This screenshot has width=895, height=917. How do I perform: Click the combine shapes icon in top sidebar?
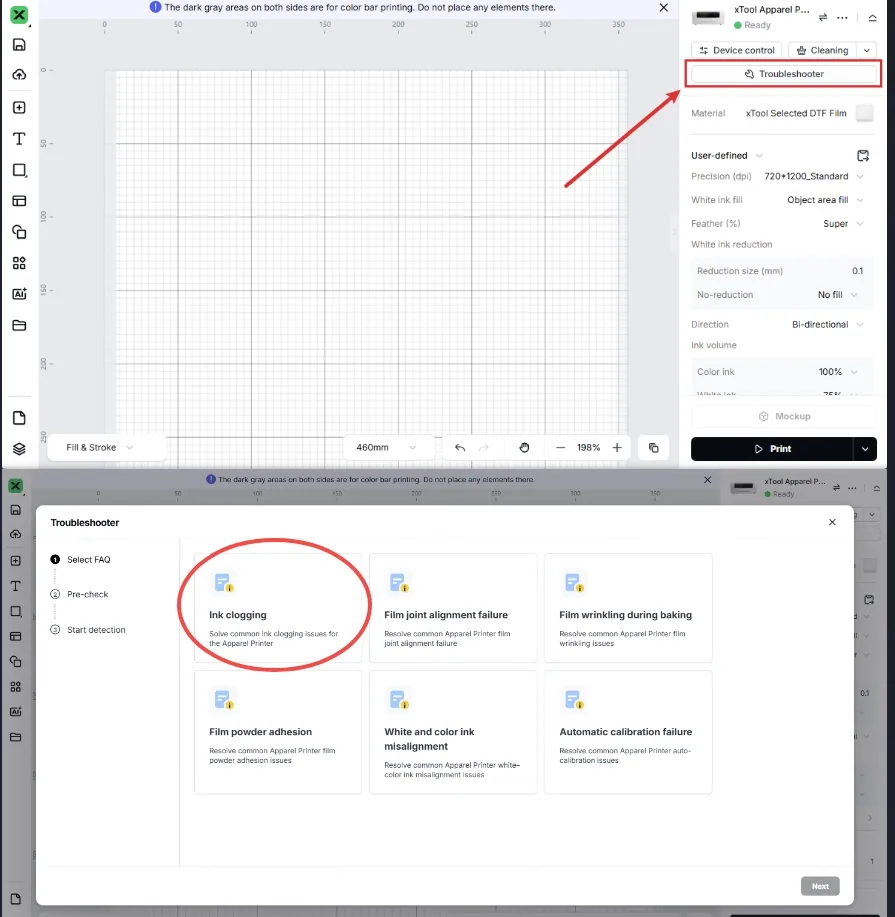pyautogui.click(x=19, y=232)
